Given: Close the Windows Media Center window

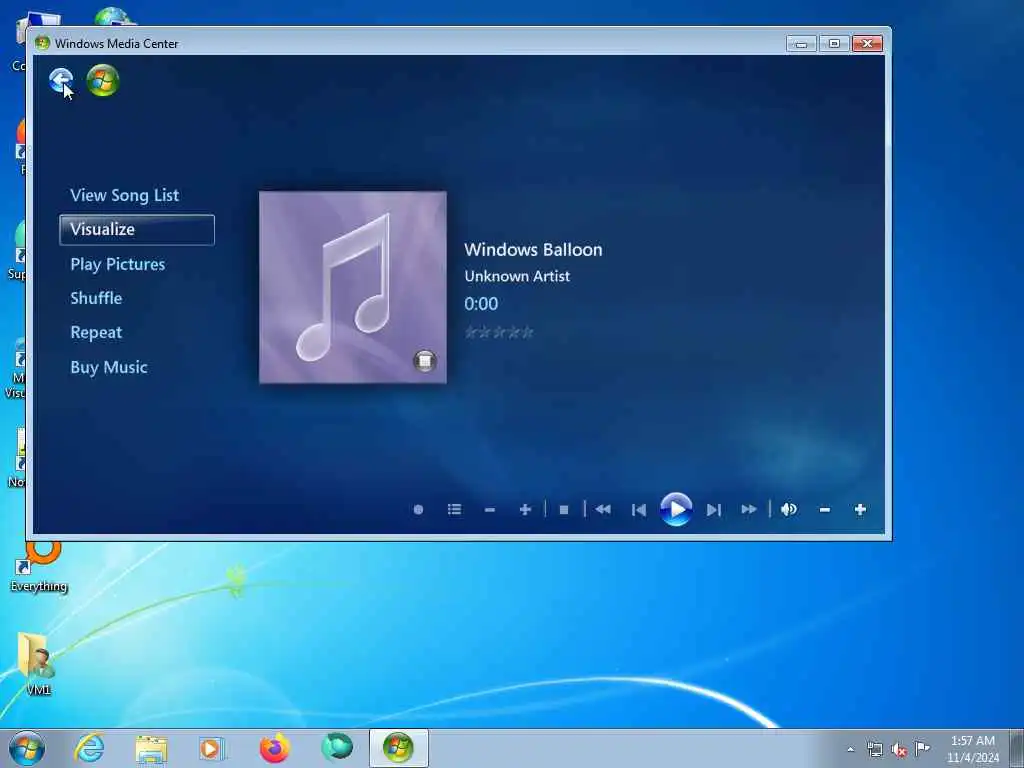Looking at the screenshot, I should click(x=867, y=44).
